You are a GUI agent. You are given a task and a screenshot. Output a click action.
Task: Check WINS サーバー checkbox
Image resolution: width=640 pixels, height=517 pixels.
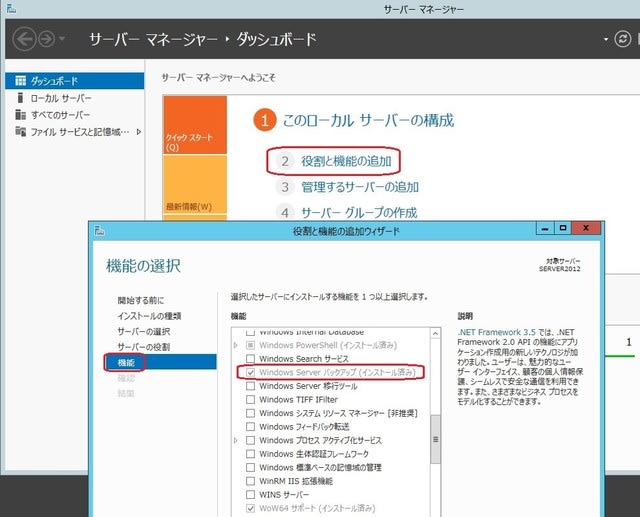tap(251, 495)
